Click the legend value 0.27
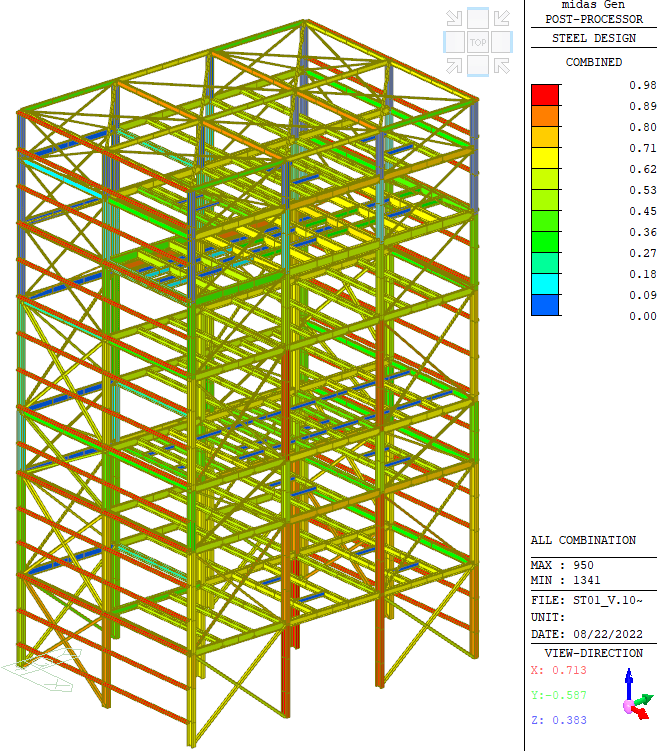Viewport: 663px width, 751px height. click(643, 253)
